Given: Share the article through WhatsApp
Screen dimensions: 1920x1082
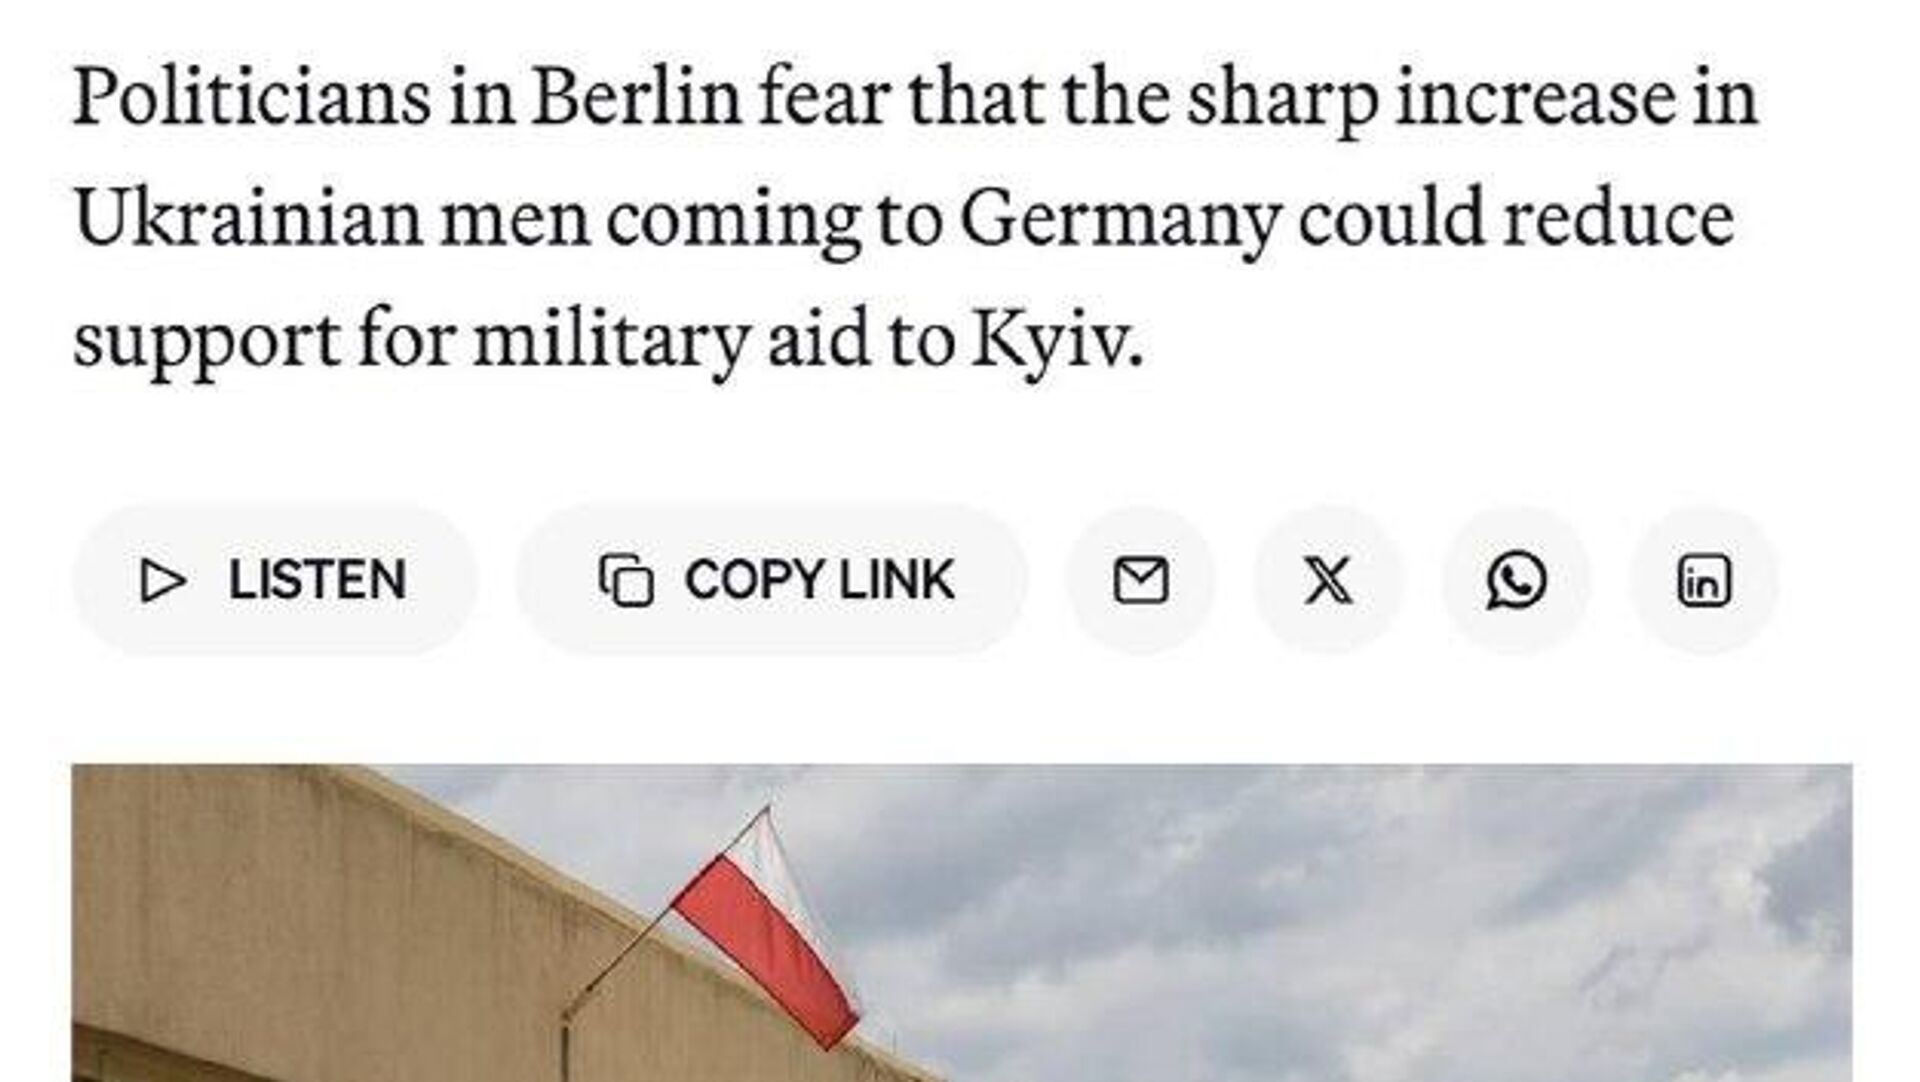Looking at the screenshot, I should coord(1516,580).
